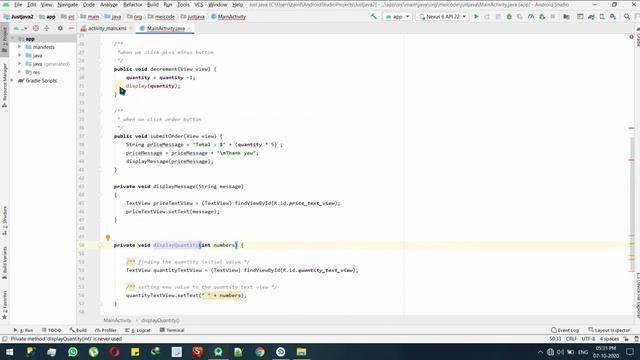Screen dimensions: 640x360
Task: Click the Debug app bug icon
Action: pos(509,17)
